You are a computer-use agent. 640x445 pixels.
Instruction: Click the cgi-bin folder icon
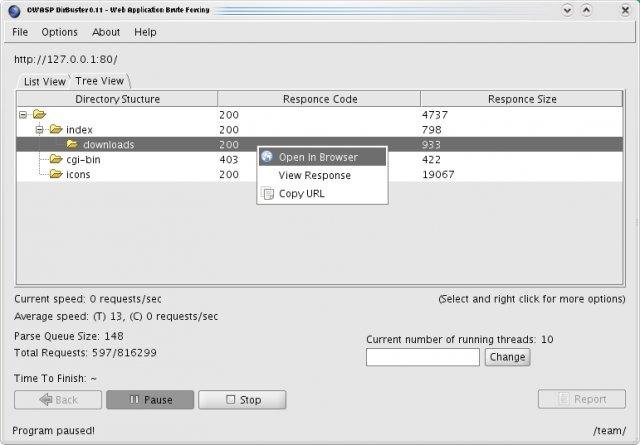point(56,159)
